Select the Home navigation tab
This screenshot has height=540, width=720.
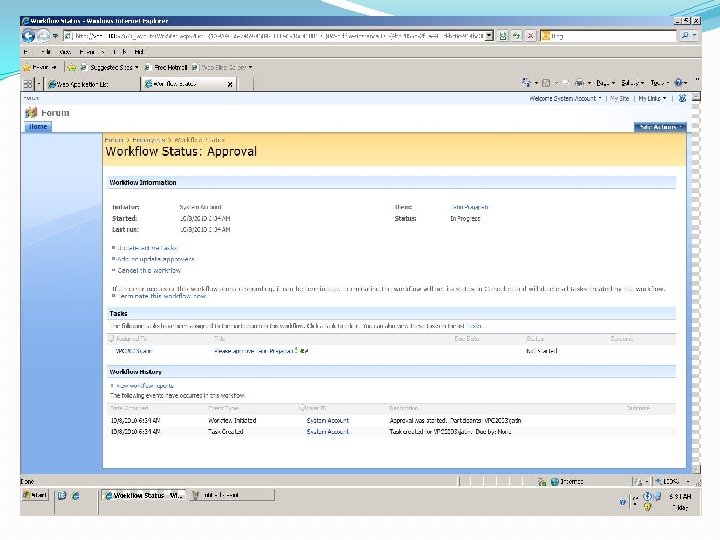coord(38,127)
